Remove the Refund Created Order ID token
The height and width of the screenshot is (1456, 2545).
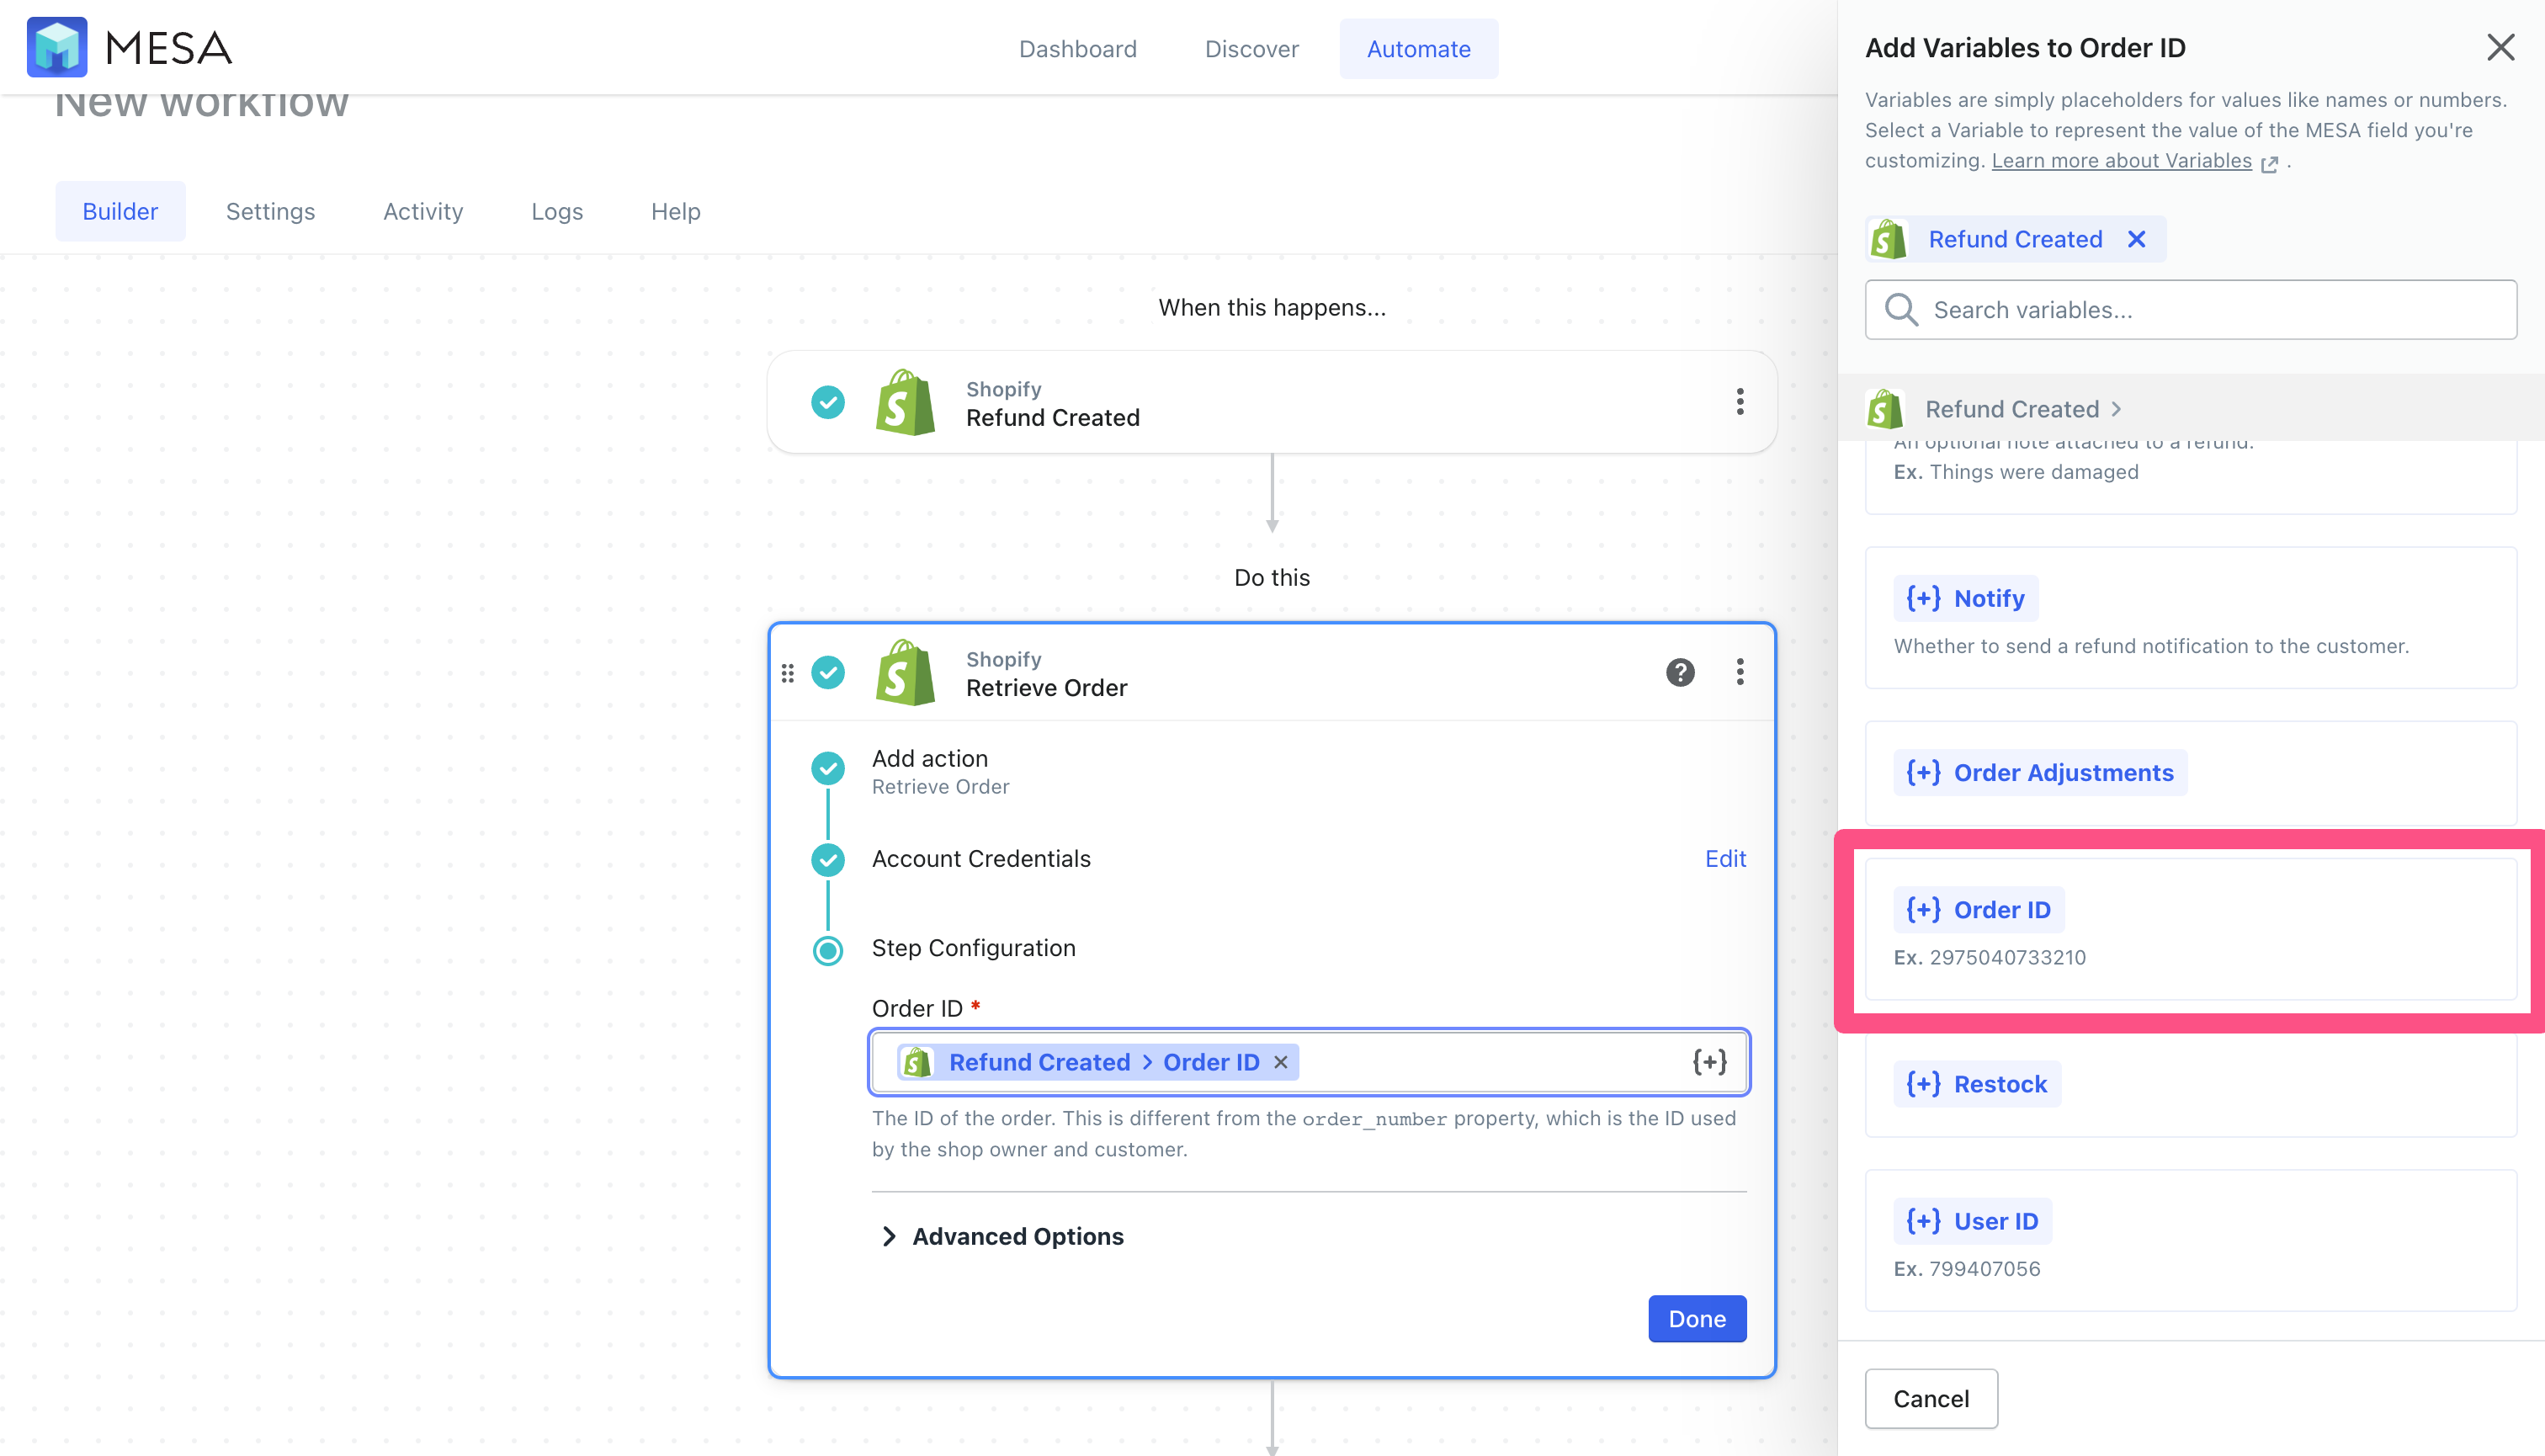1280,1062
